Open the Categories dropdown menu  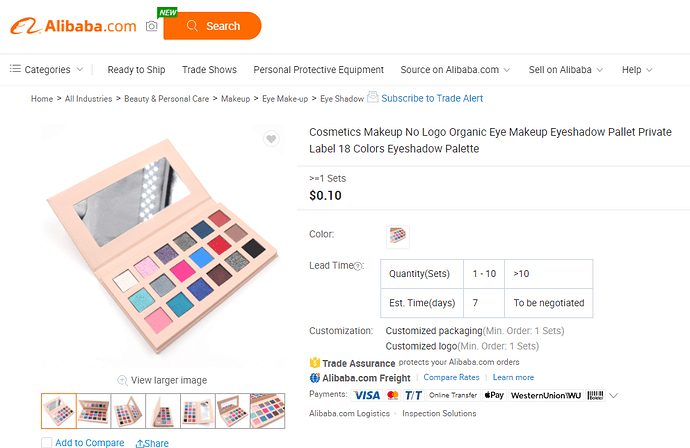[x=47, y=70]
